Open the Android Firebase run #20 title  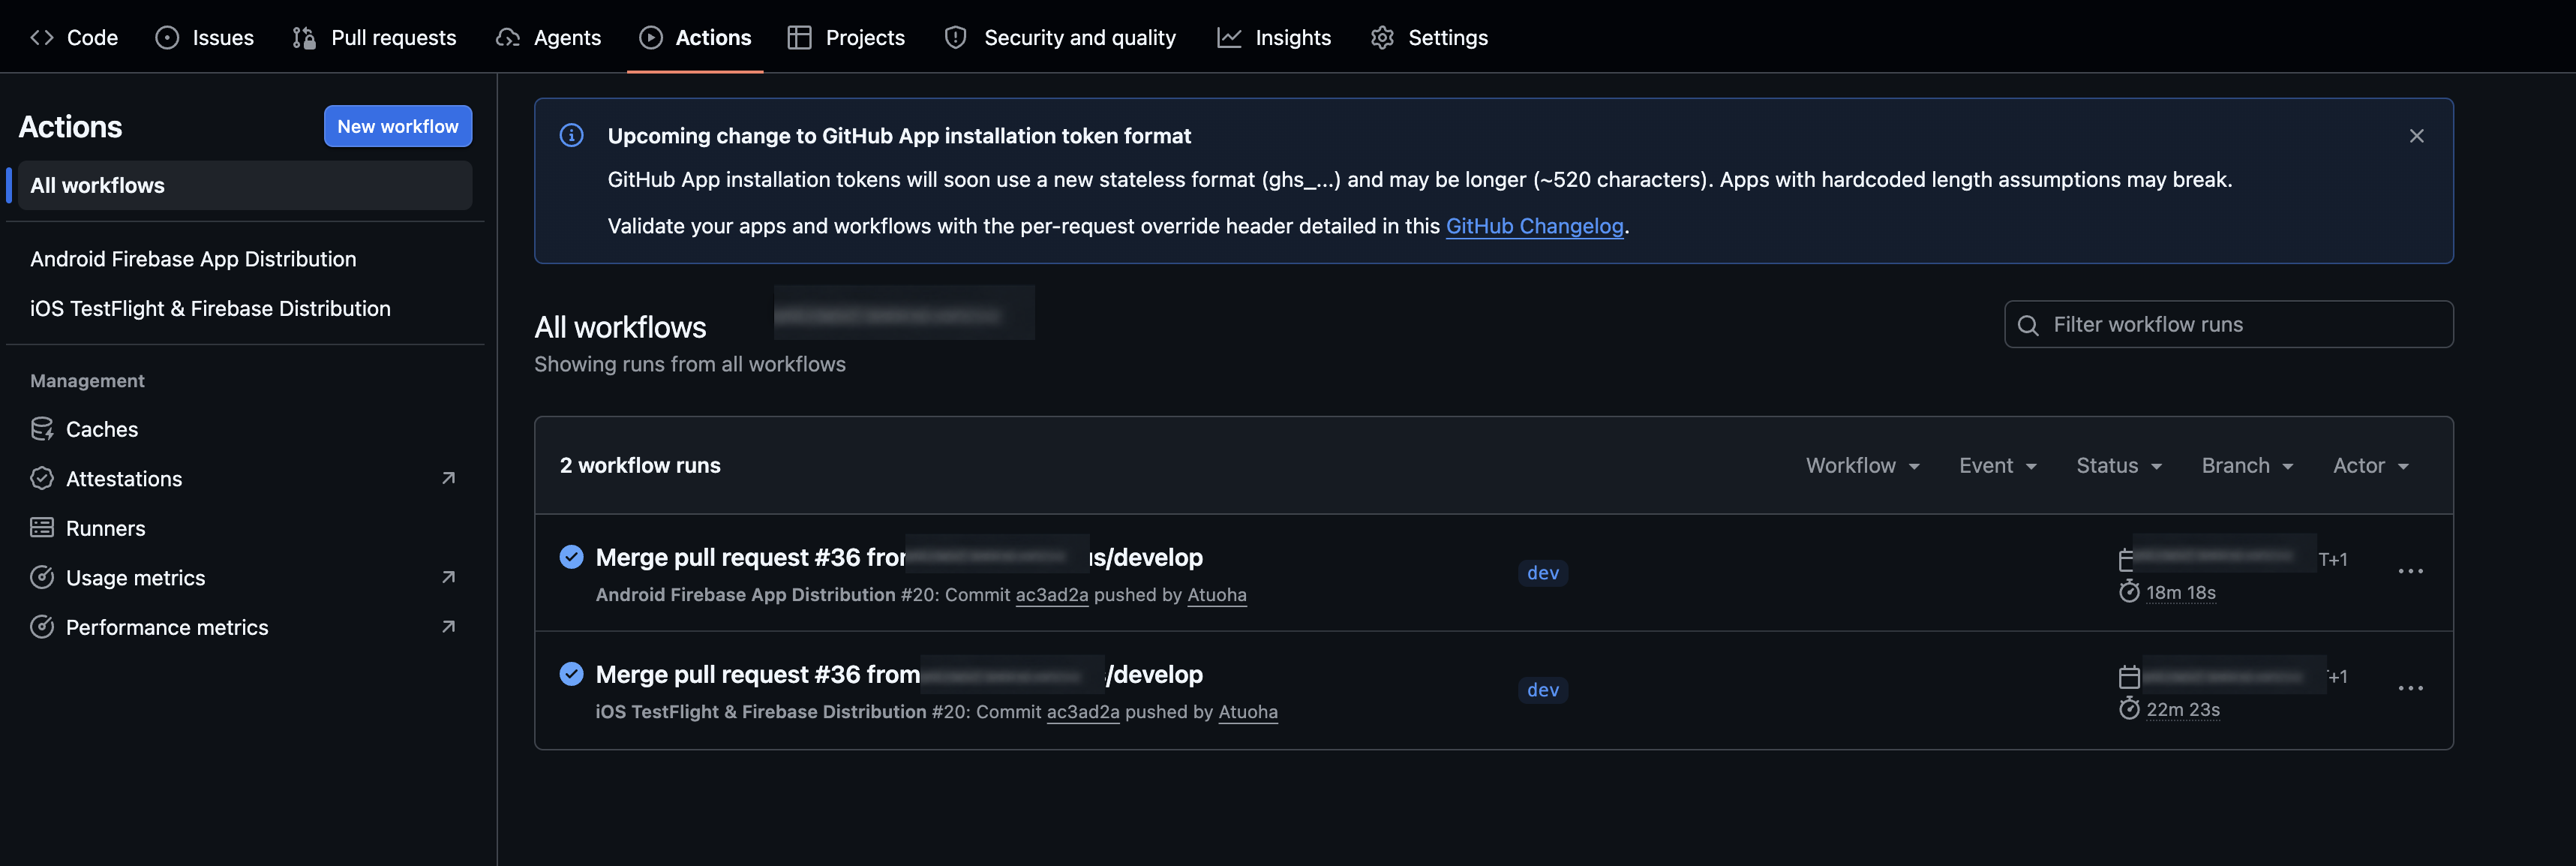pos(899,557)
